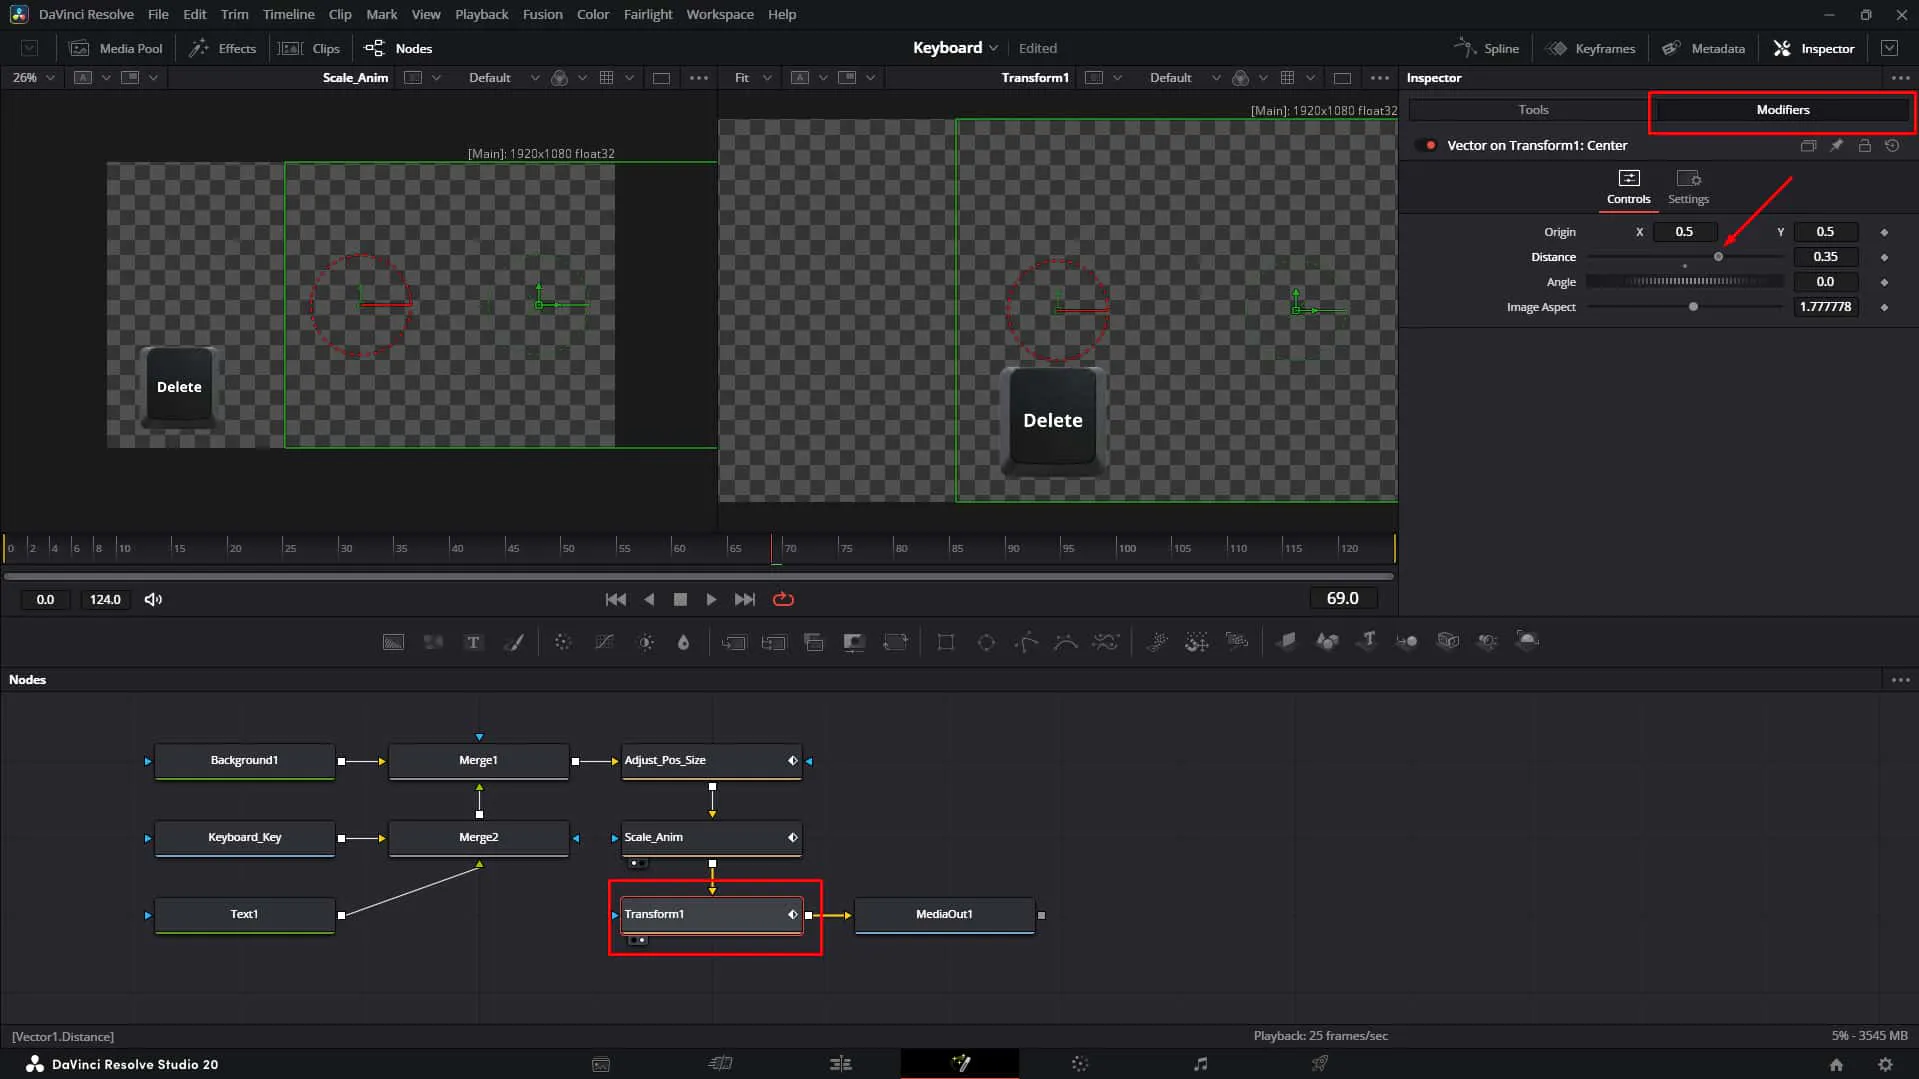Open Nodes panel three-dot options menu
Image resolution: width=1919 pixels, height=1079 pixels.
1900,679
